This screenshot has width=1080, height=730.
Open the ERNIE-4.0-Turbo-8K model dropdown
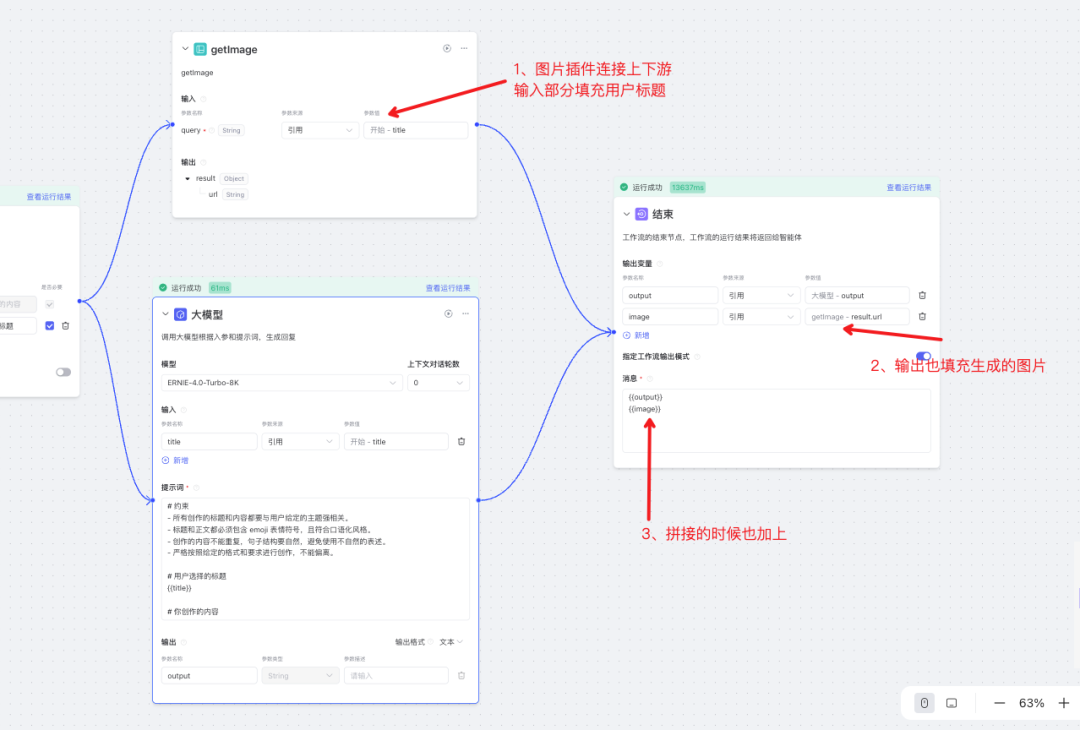pos(281,383)
